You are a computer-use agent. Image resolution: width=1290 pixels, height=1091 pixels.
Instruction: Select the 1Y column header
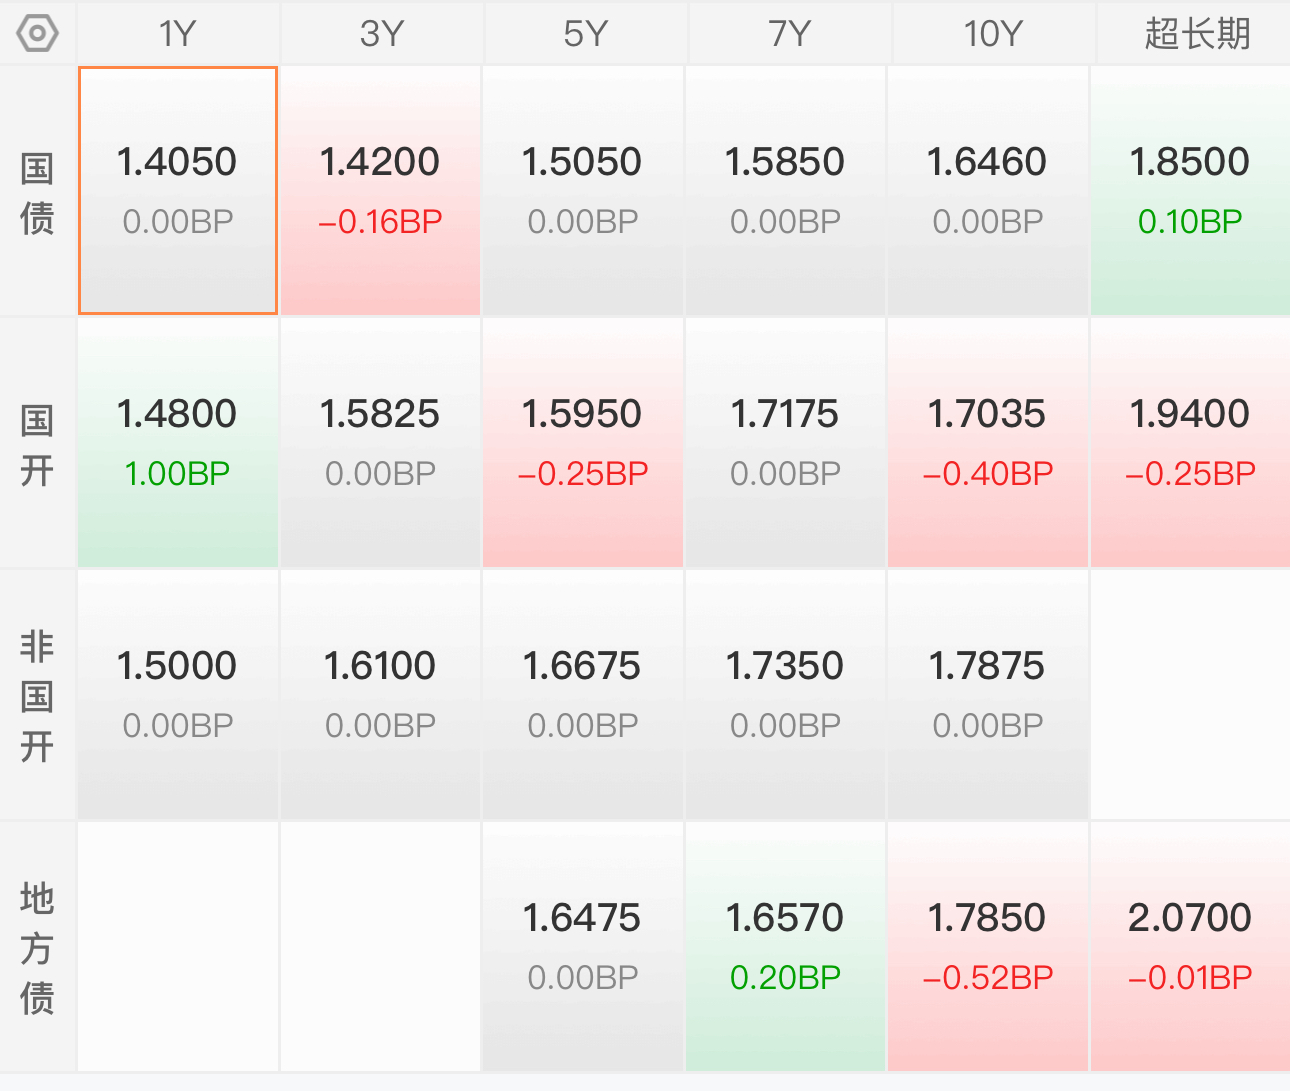pyautogui.click(x=178, y=33)
